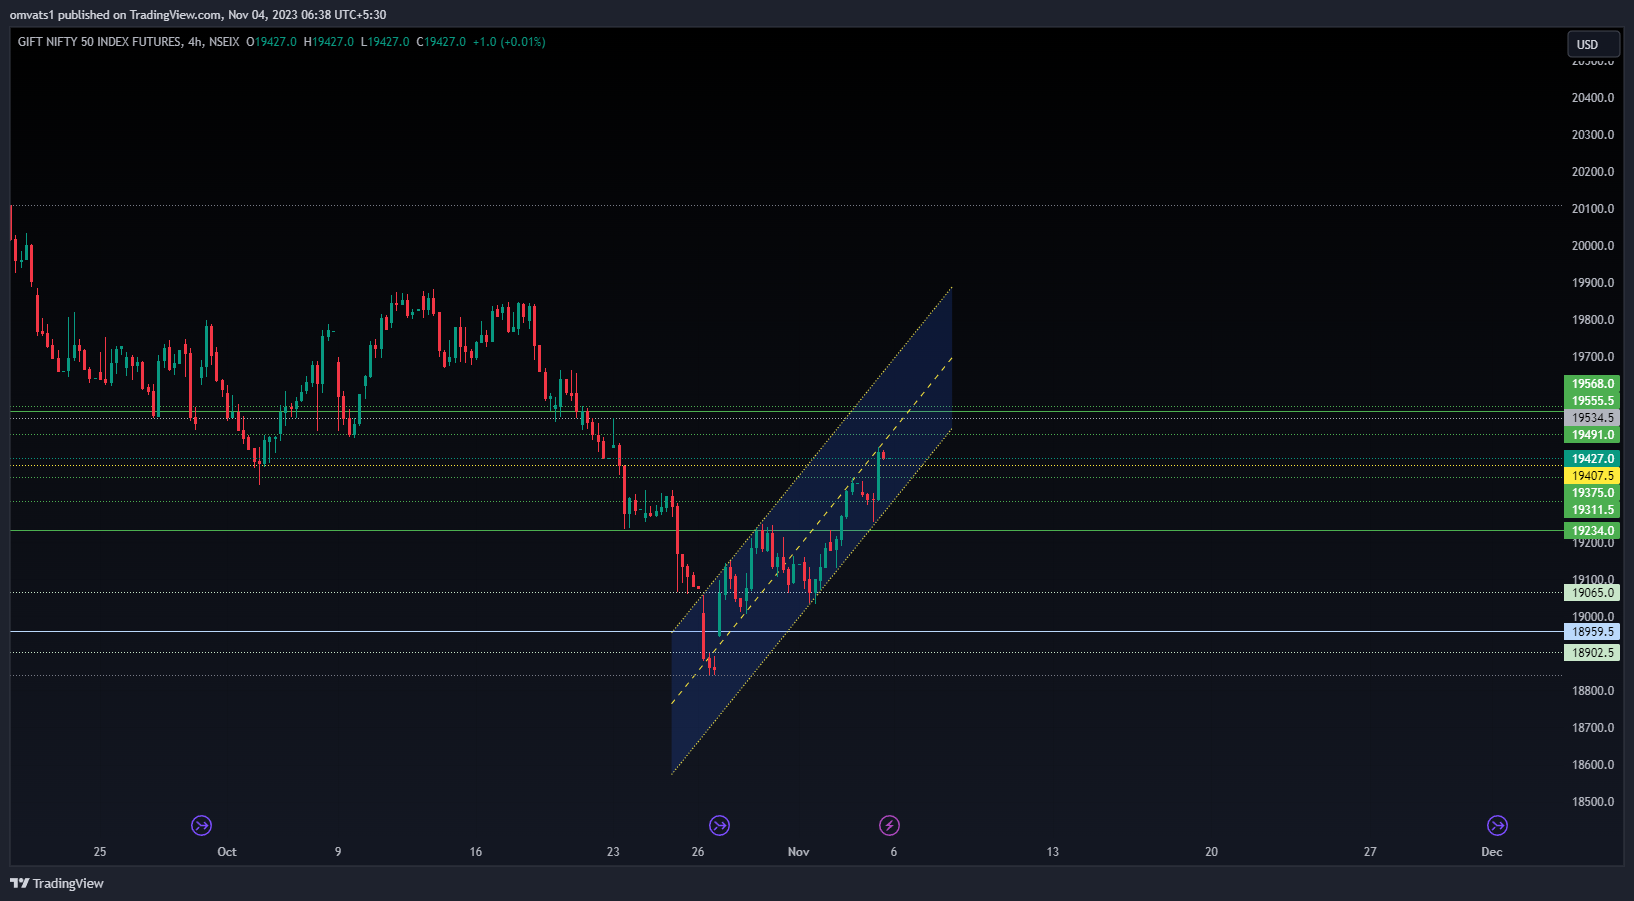Click the NSEIX exchange label
This screenshot has height=901, width=1634.
[x=224, y=42]
